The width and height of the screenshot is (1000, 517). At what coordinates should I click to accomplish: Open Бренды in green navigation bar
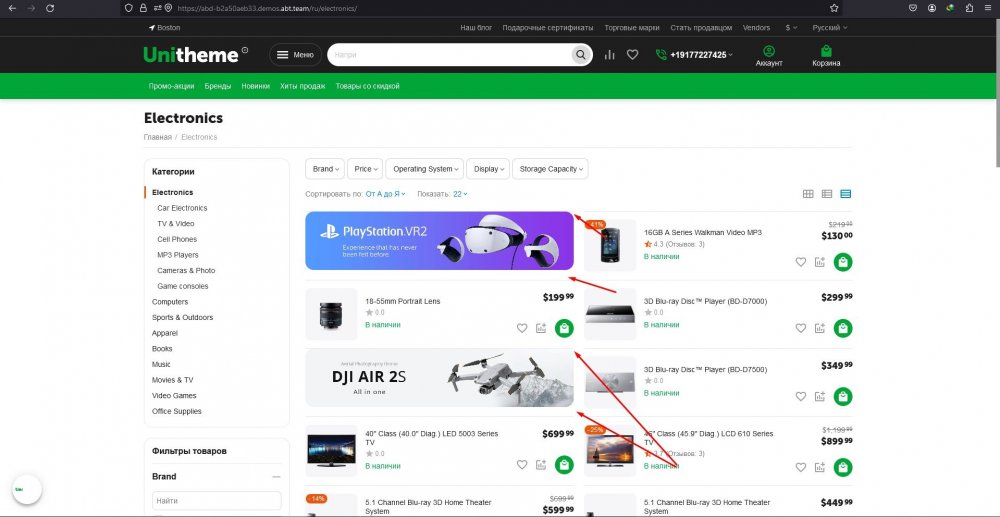tap(217, 86)
